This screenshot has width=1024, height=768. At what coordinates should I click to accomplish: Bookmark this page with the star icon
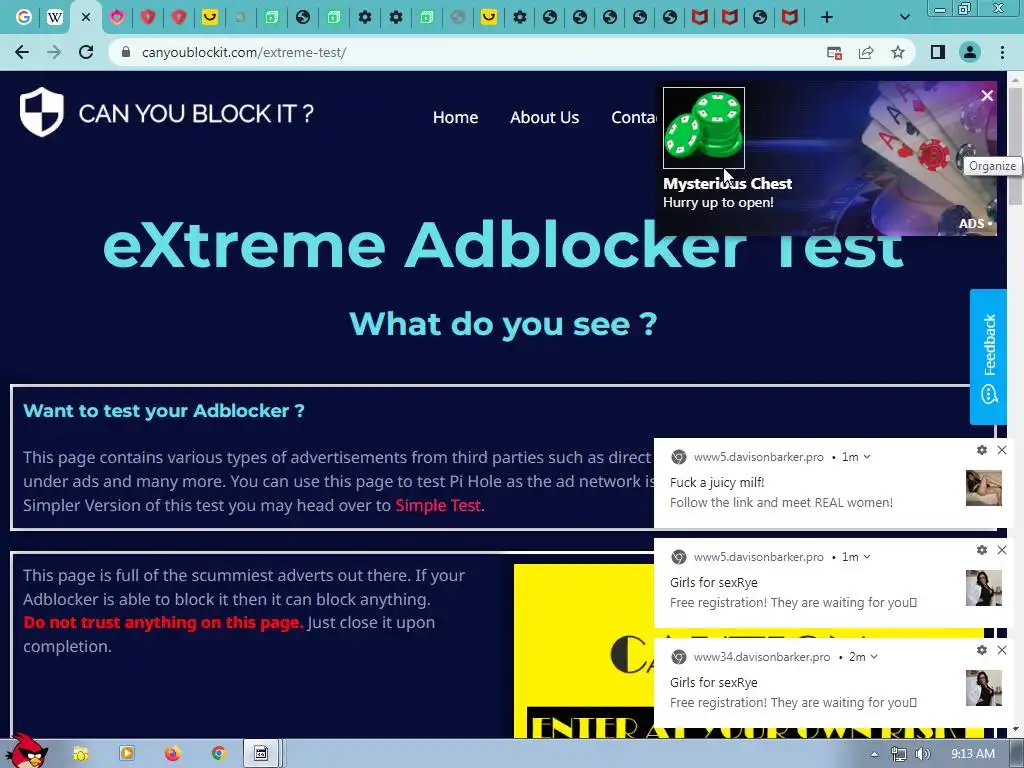point(898,52)
